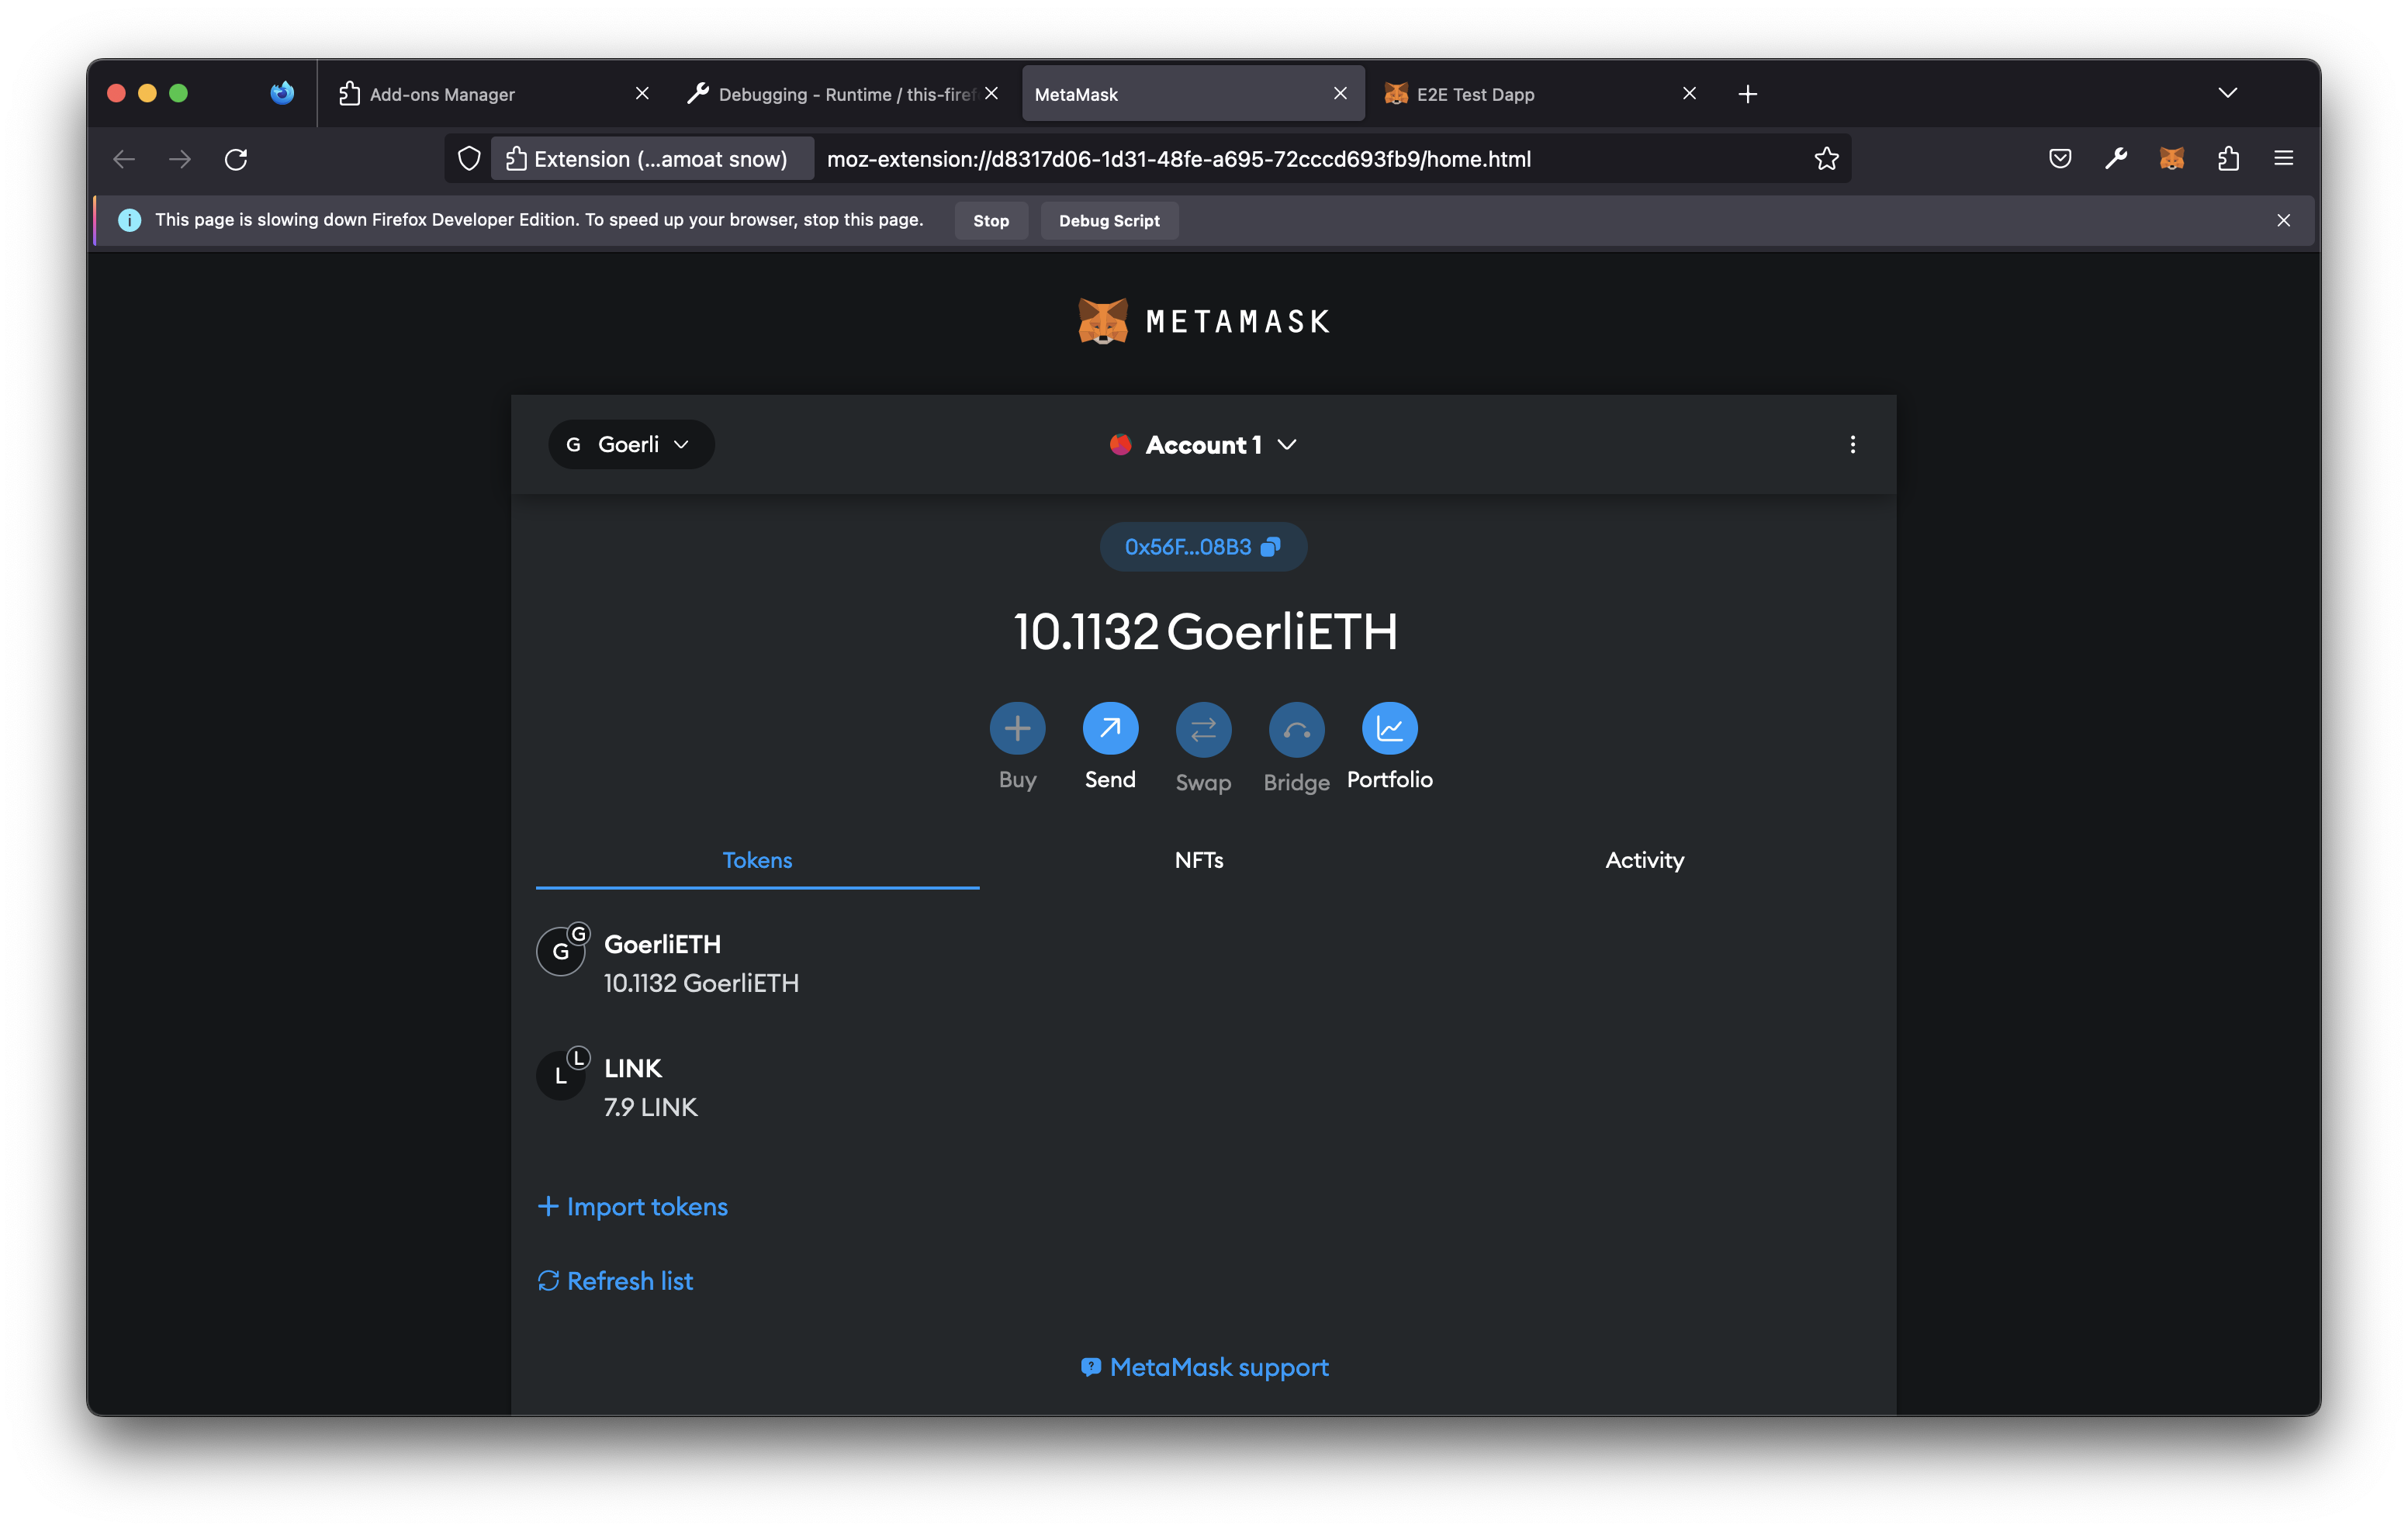Switch to the Activity tab

tap(1644, 860)
